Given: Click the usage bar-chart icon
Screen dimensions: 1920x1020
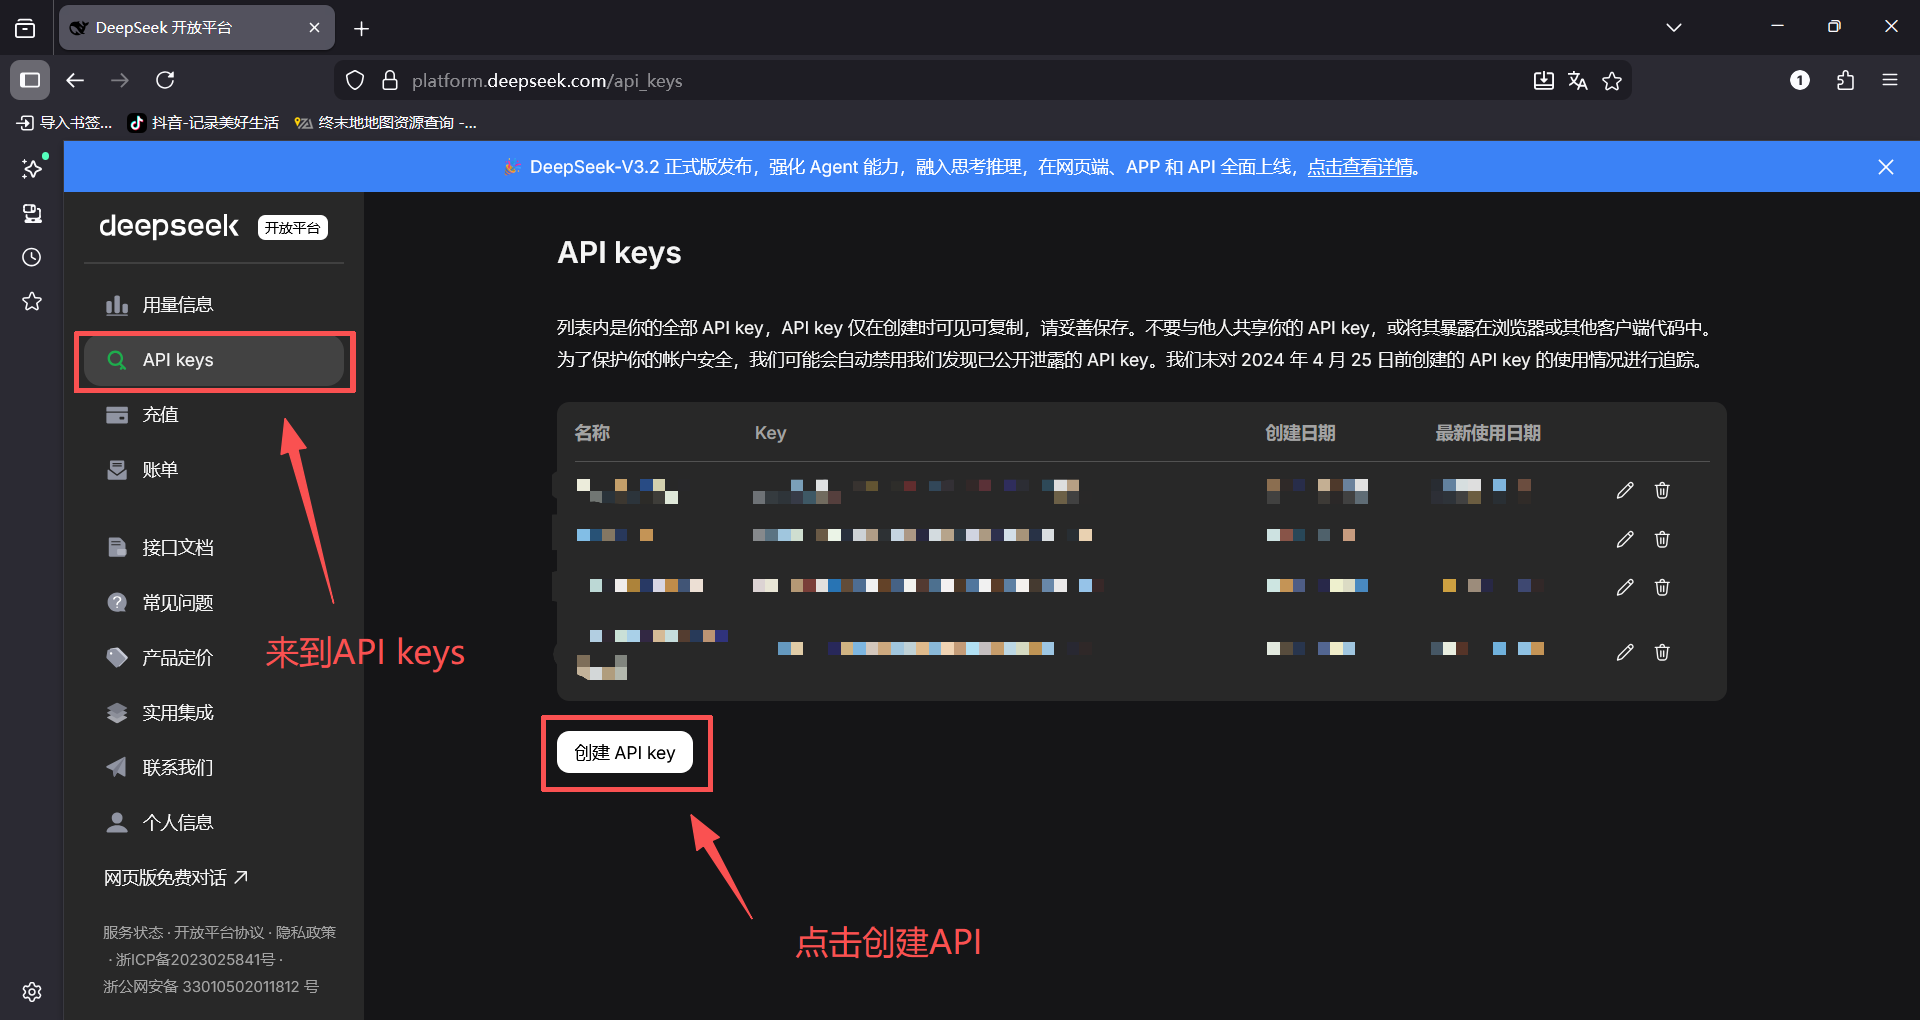Looking at the screenshot, I should tap(117, 305).
